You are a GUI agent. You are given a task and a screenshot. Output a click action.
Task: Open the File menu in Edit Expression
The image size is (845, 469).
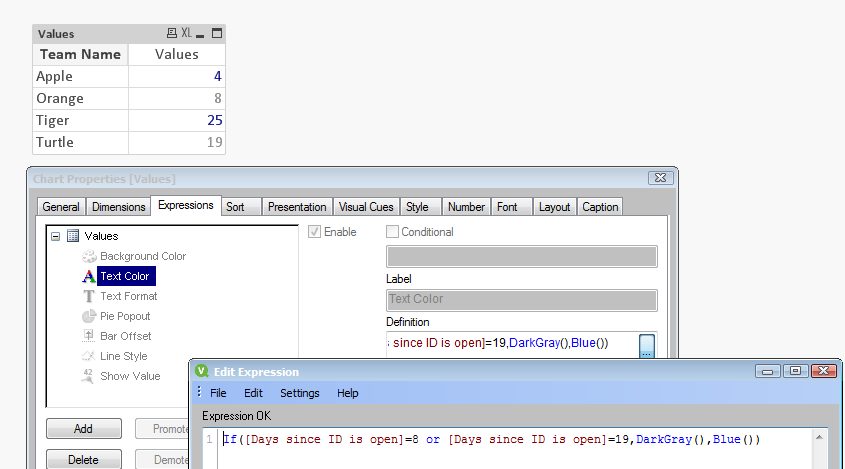[218, 393]
